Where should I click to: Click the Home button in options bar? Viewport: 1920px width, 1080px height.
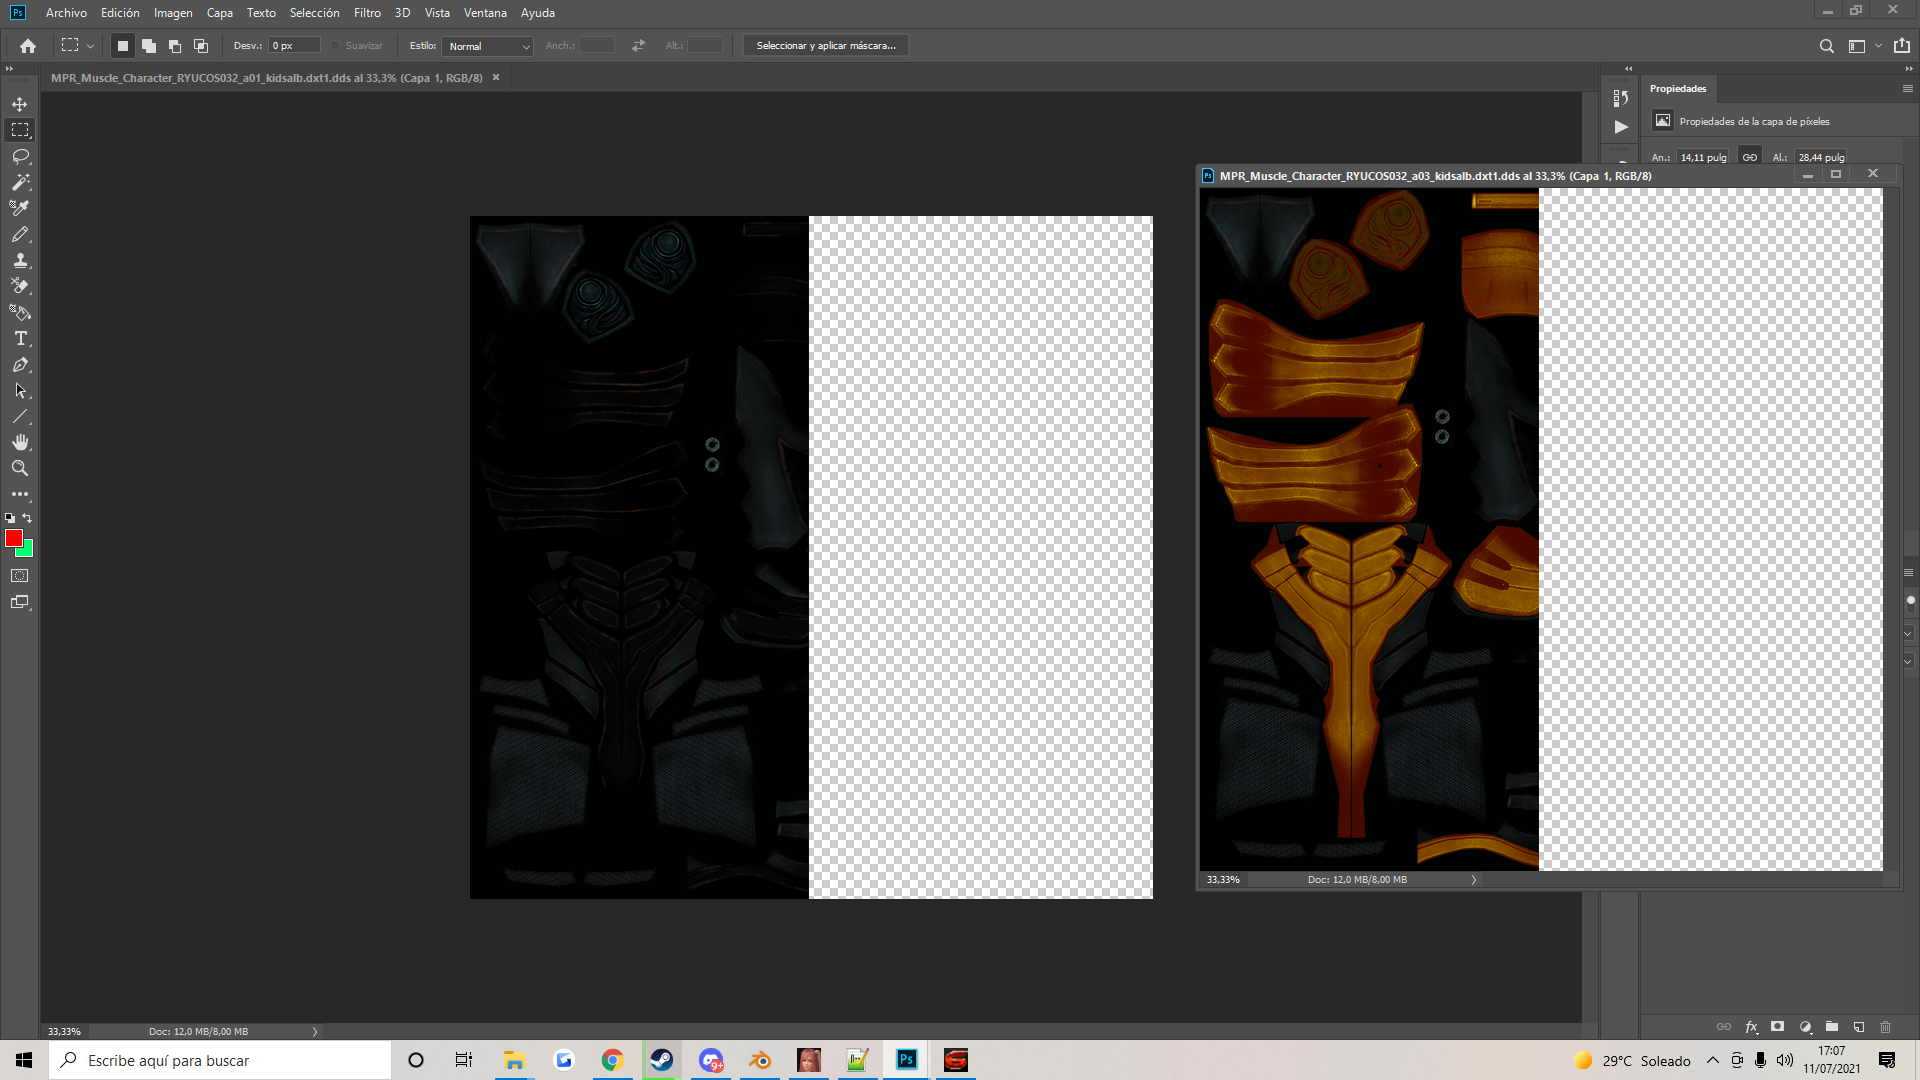(x=28, y=46)
